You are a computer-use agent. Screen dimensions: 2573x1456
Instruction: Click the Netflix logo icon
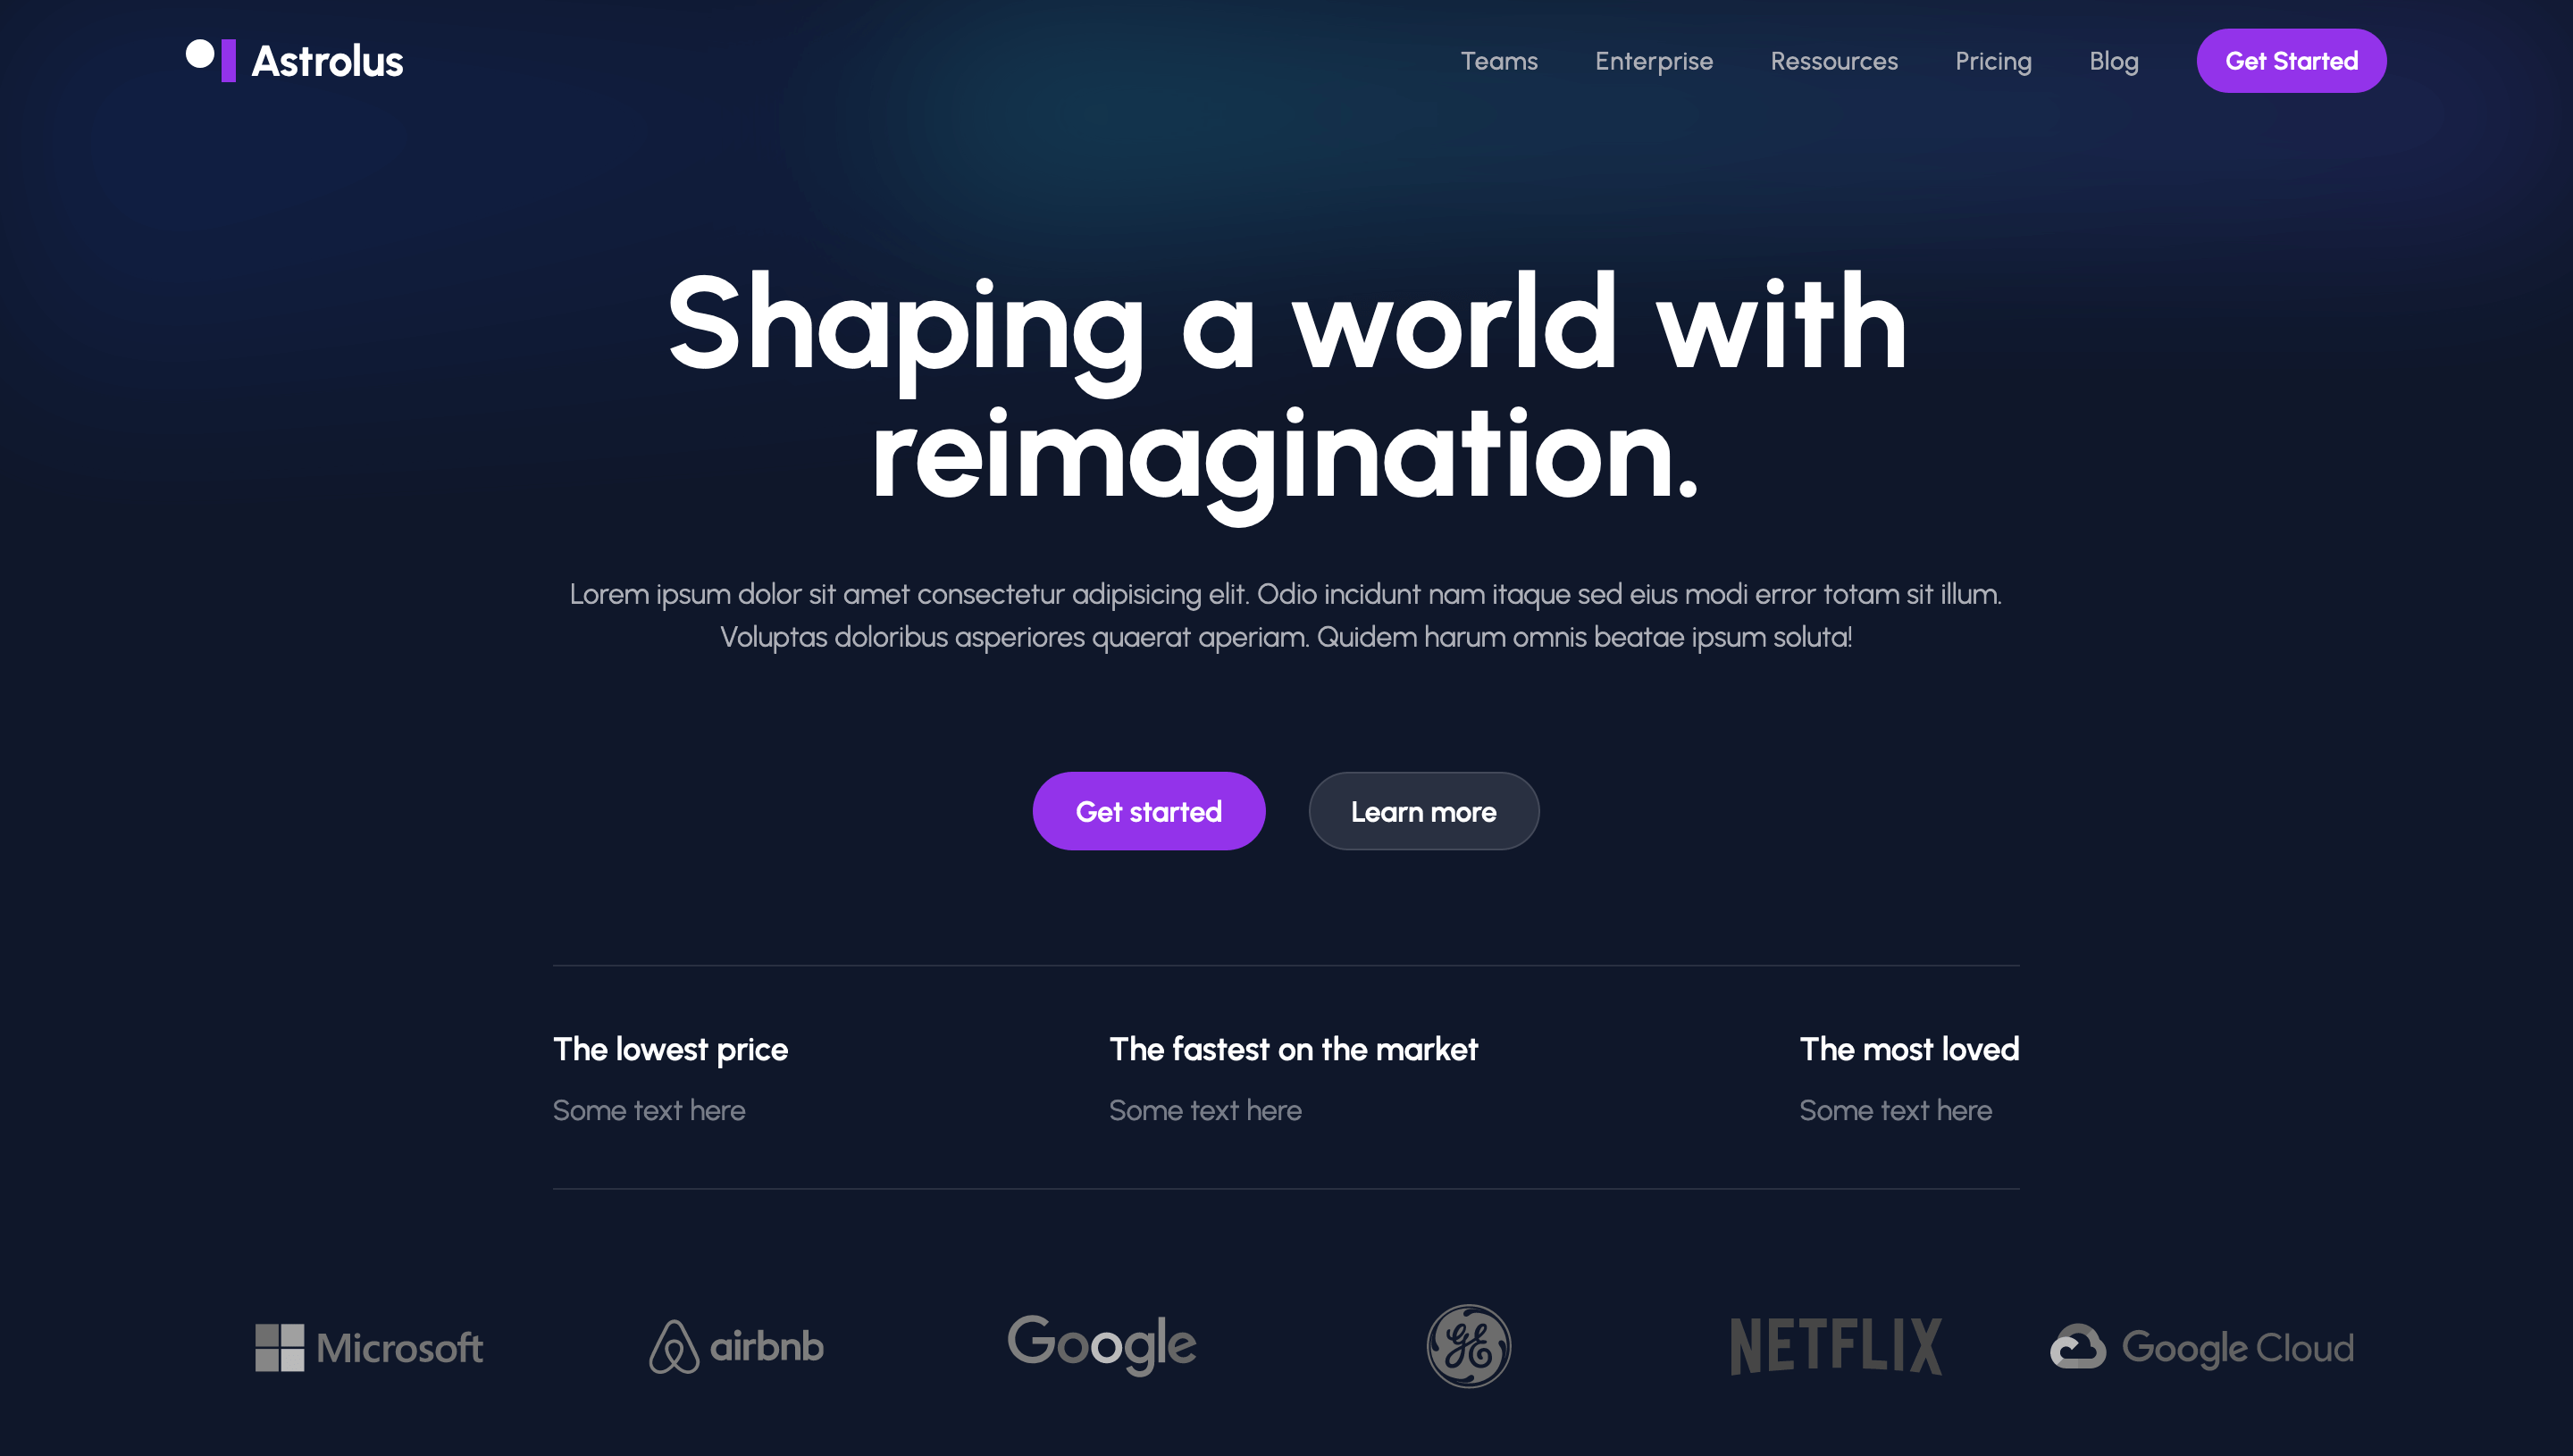[x=1834, y=1346]
